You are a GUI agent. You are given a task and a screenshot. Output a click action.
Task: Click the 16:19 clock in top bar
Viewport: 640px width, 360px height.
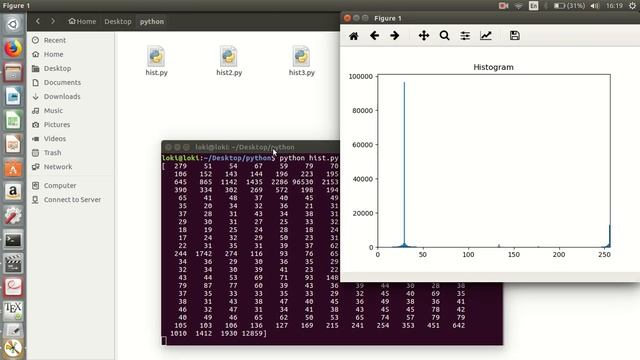(x=614, y=6)
